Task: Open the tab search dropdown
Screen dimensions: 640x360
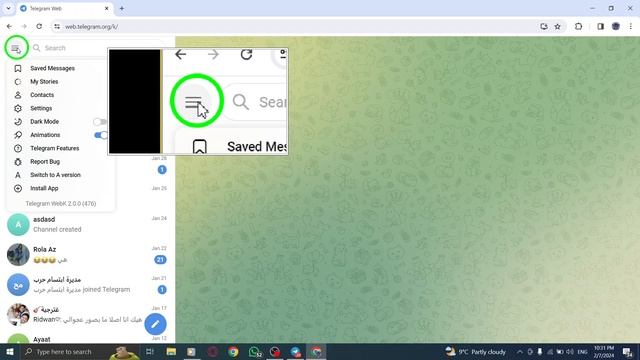Action: [x=8, y=8]
